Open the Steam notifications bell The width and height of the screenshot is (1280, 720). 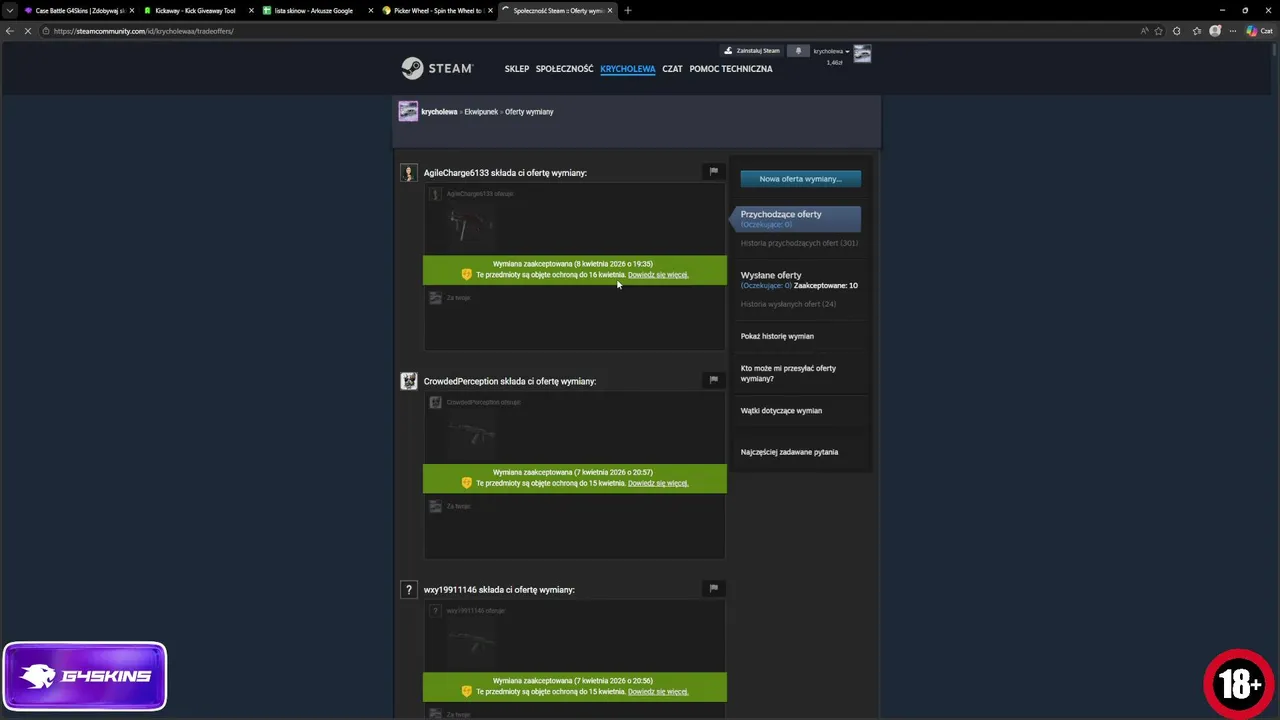click(x=798, y=51)
